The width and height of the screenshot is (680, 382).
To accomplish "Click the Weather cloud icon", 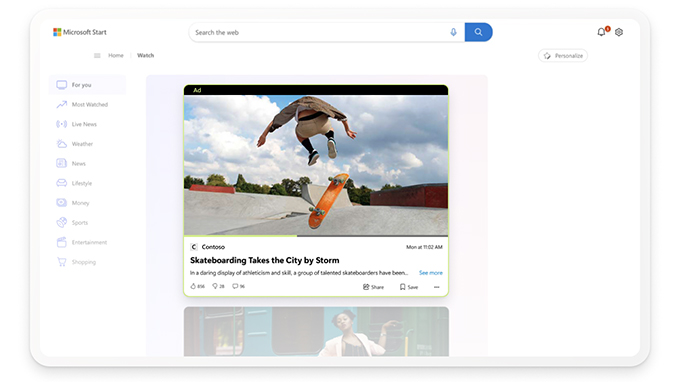I will click(62, 144).
